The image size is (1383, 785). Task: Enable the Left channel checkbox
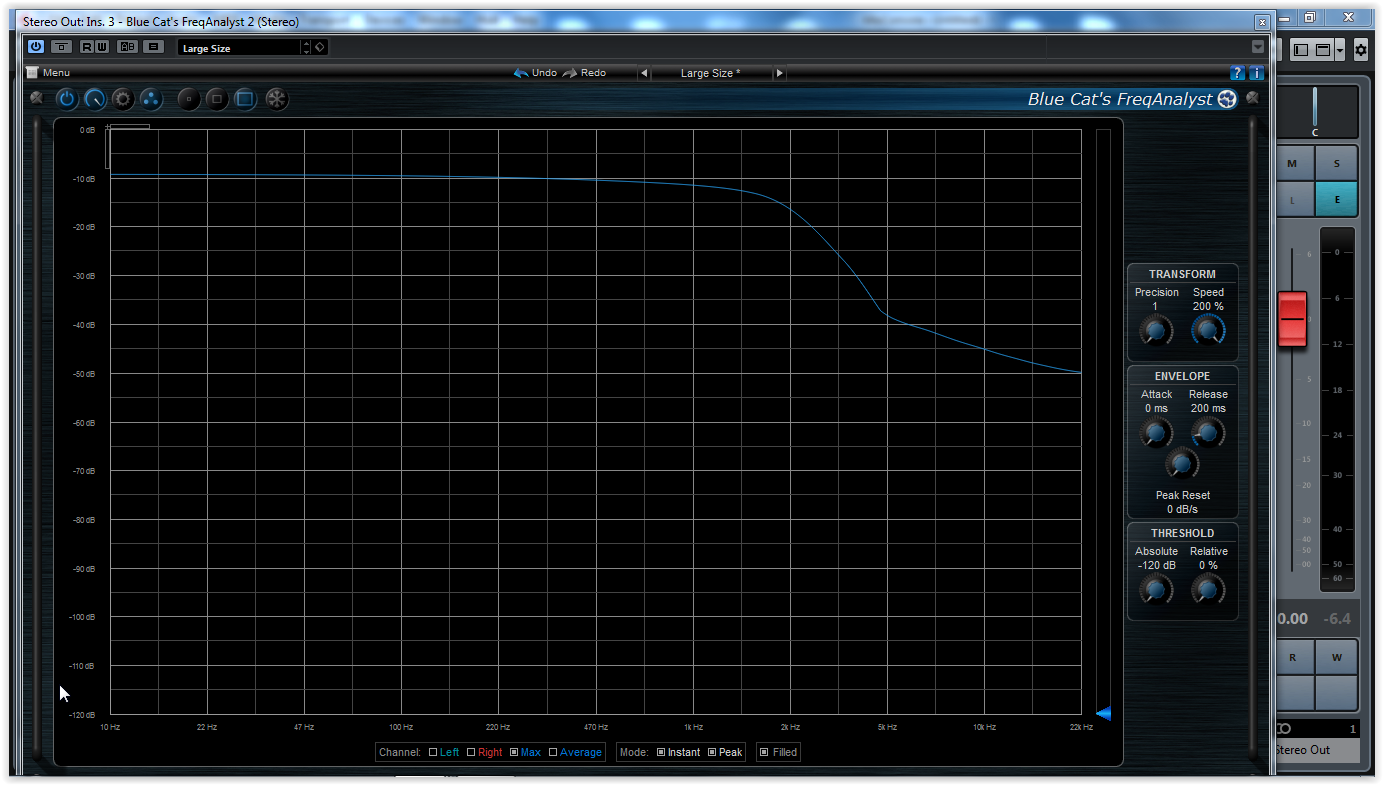click(433, 752)
